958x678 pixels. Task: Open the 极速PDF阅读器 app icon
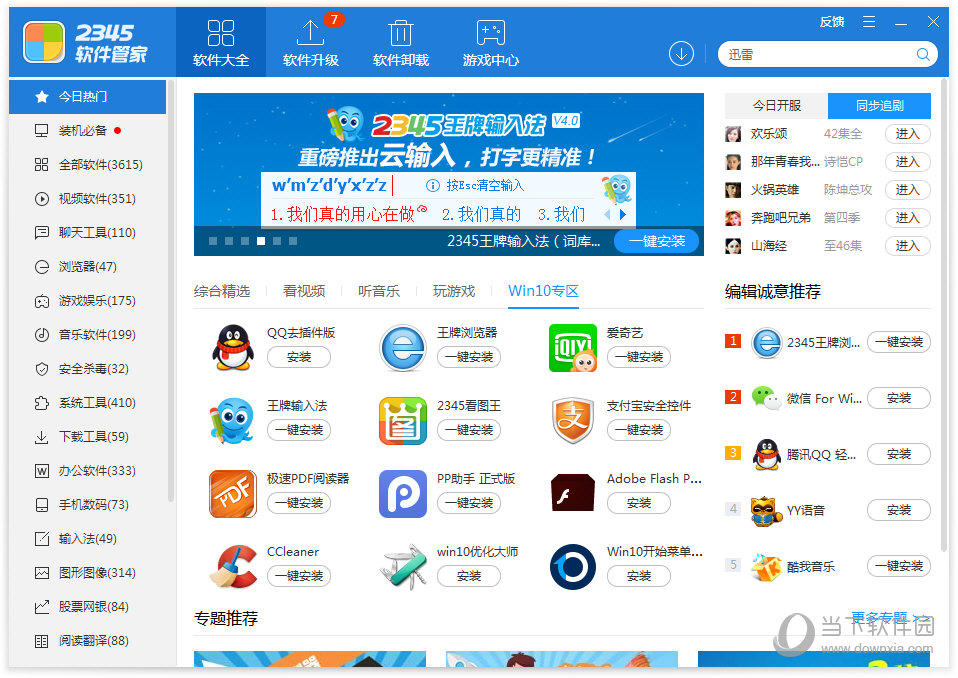pos(233,494)
